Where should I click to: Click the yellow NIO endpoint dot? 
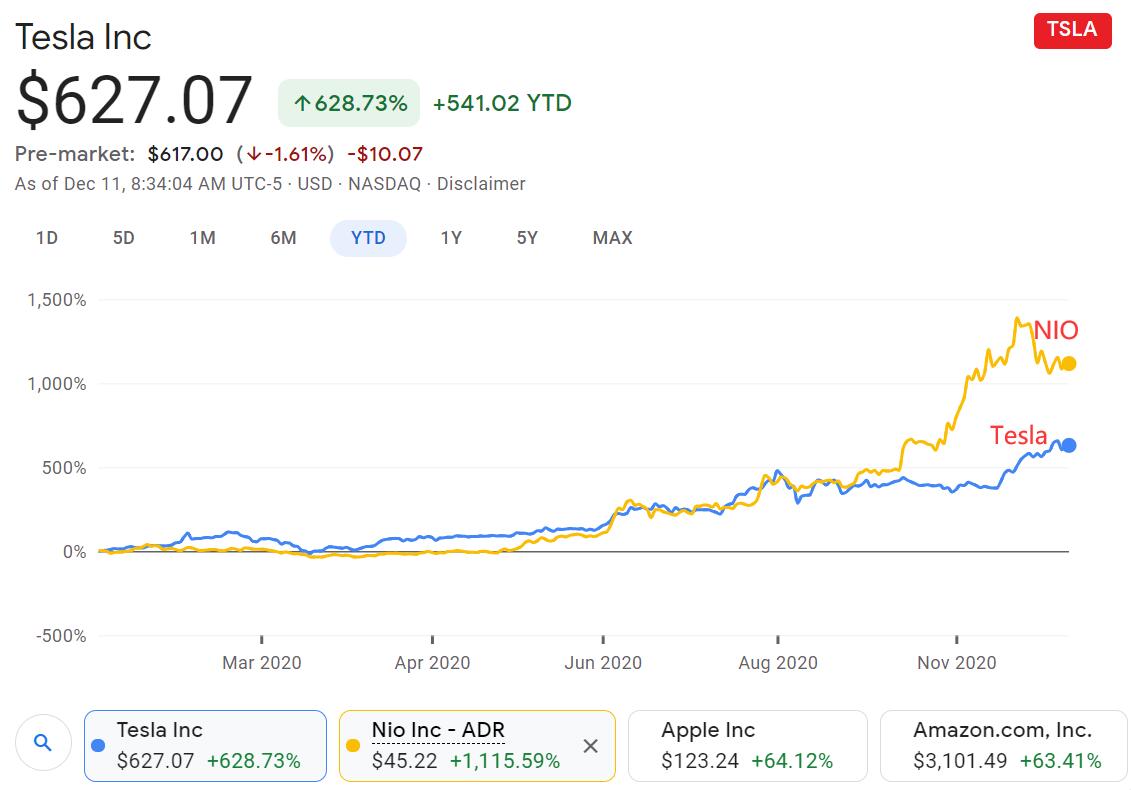(1068, 364)
